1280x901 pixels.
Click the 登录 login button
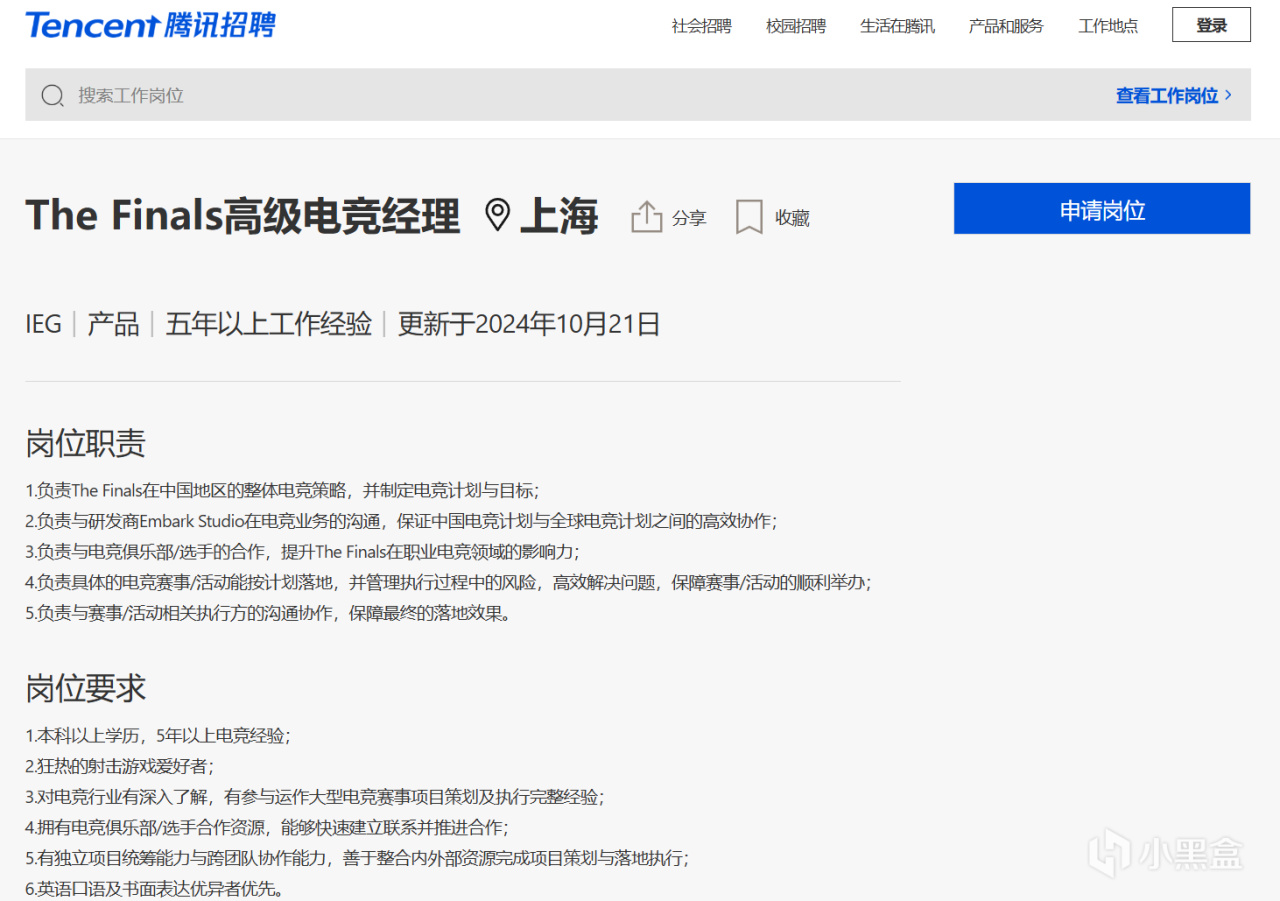point(1211,25)
